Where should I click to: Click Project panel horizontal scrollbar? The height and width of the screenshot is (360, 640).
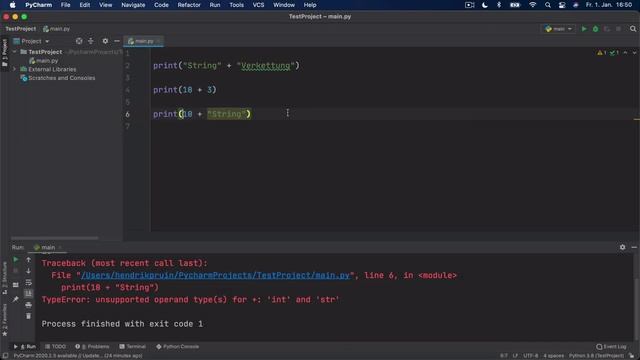click(x=54, y=238)
